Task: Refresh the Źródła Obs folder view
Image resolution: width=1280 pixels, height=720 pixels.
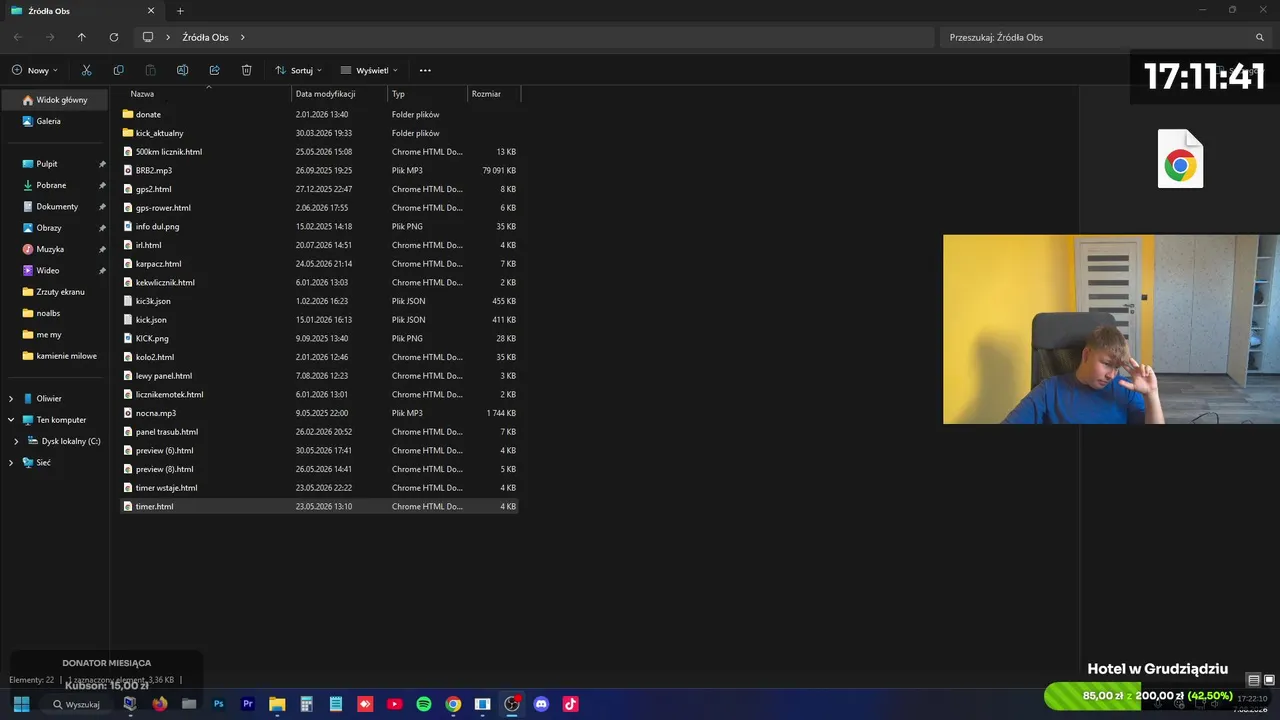Action: 114,37
